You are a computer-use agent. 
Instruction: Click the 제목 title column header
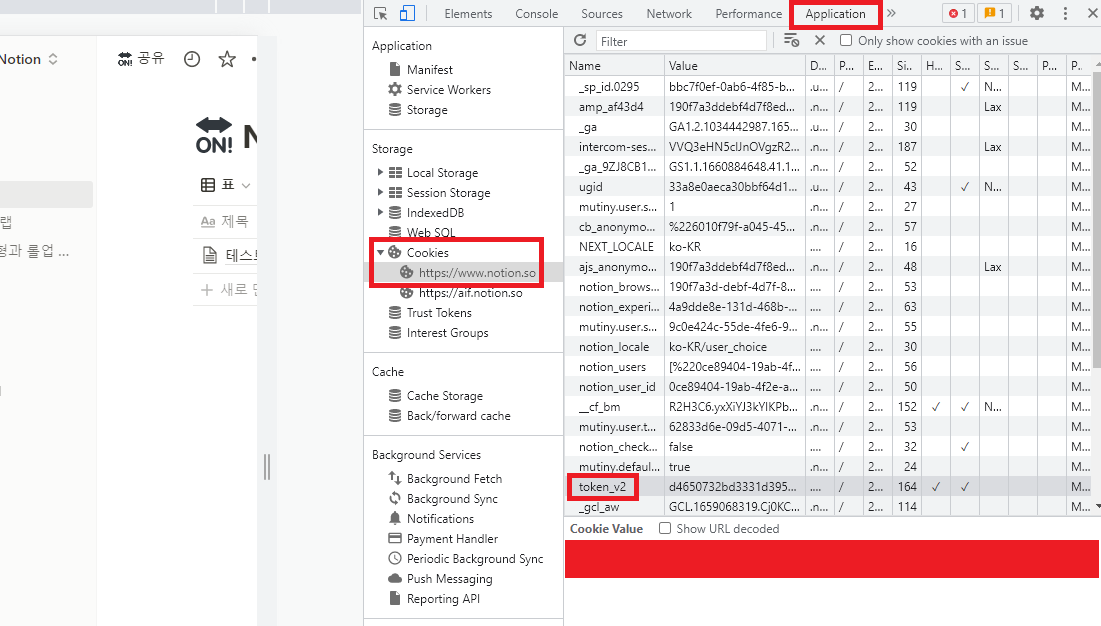pyautogui.click(x=225, y=221)
